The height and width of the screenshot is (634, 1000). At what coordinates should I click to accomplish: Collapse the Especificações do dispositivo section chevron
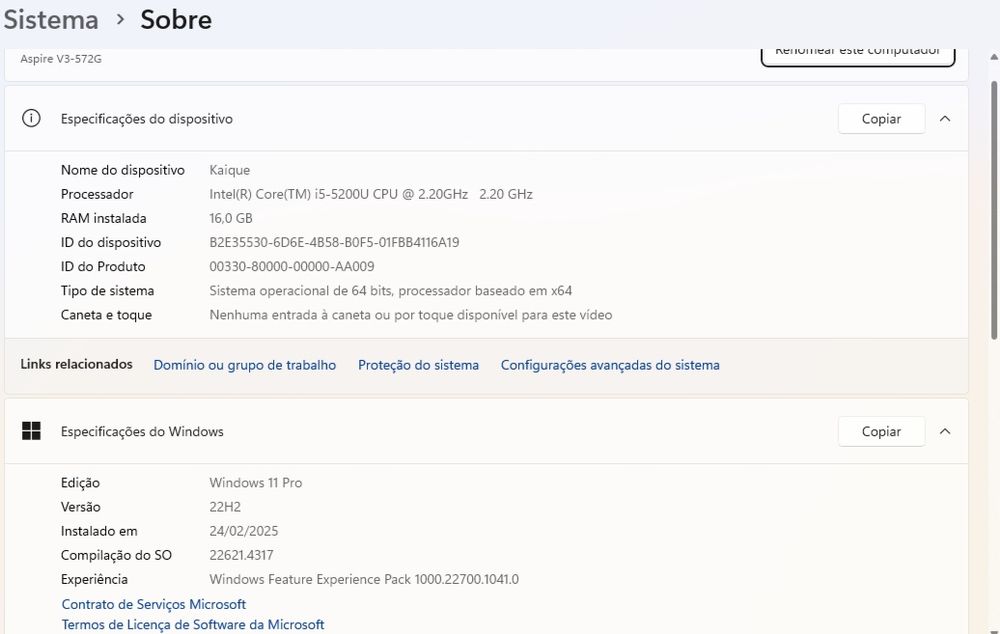pos(945,118)
